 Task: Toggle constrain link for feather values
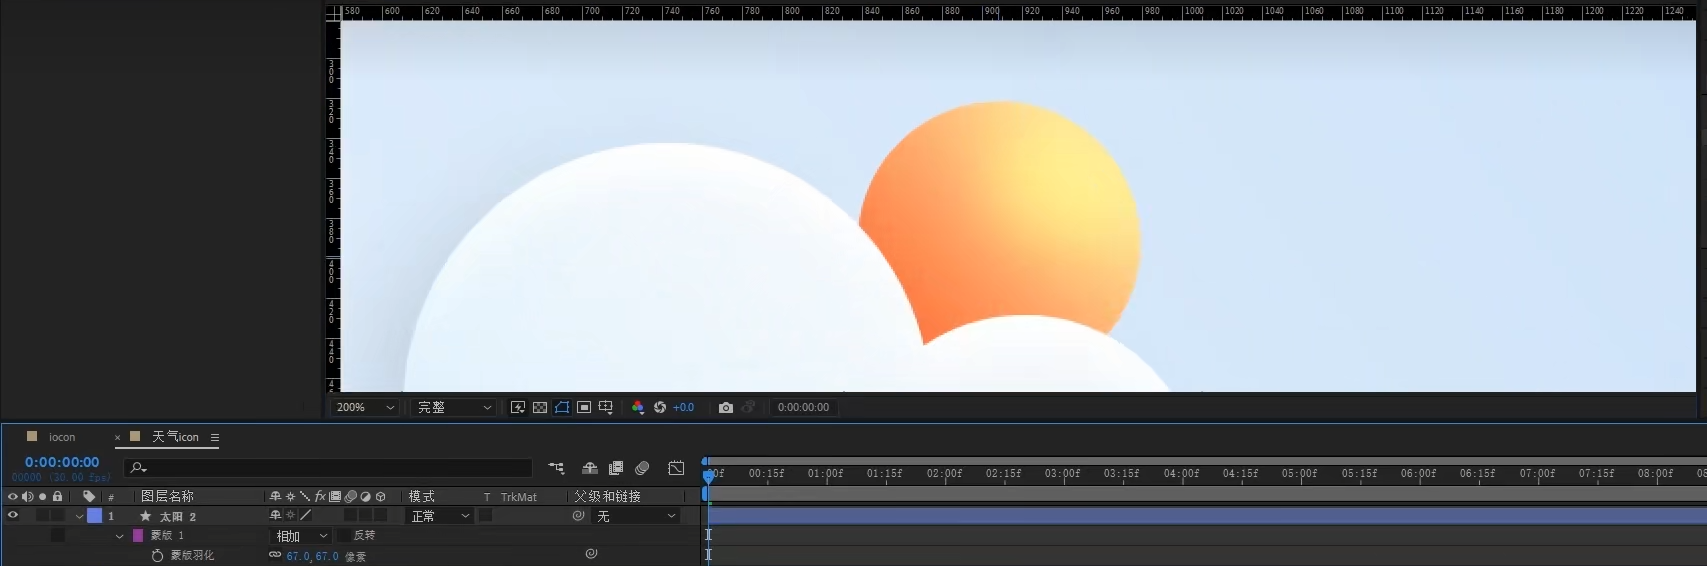point(275,555)
